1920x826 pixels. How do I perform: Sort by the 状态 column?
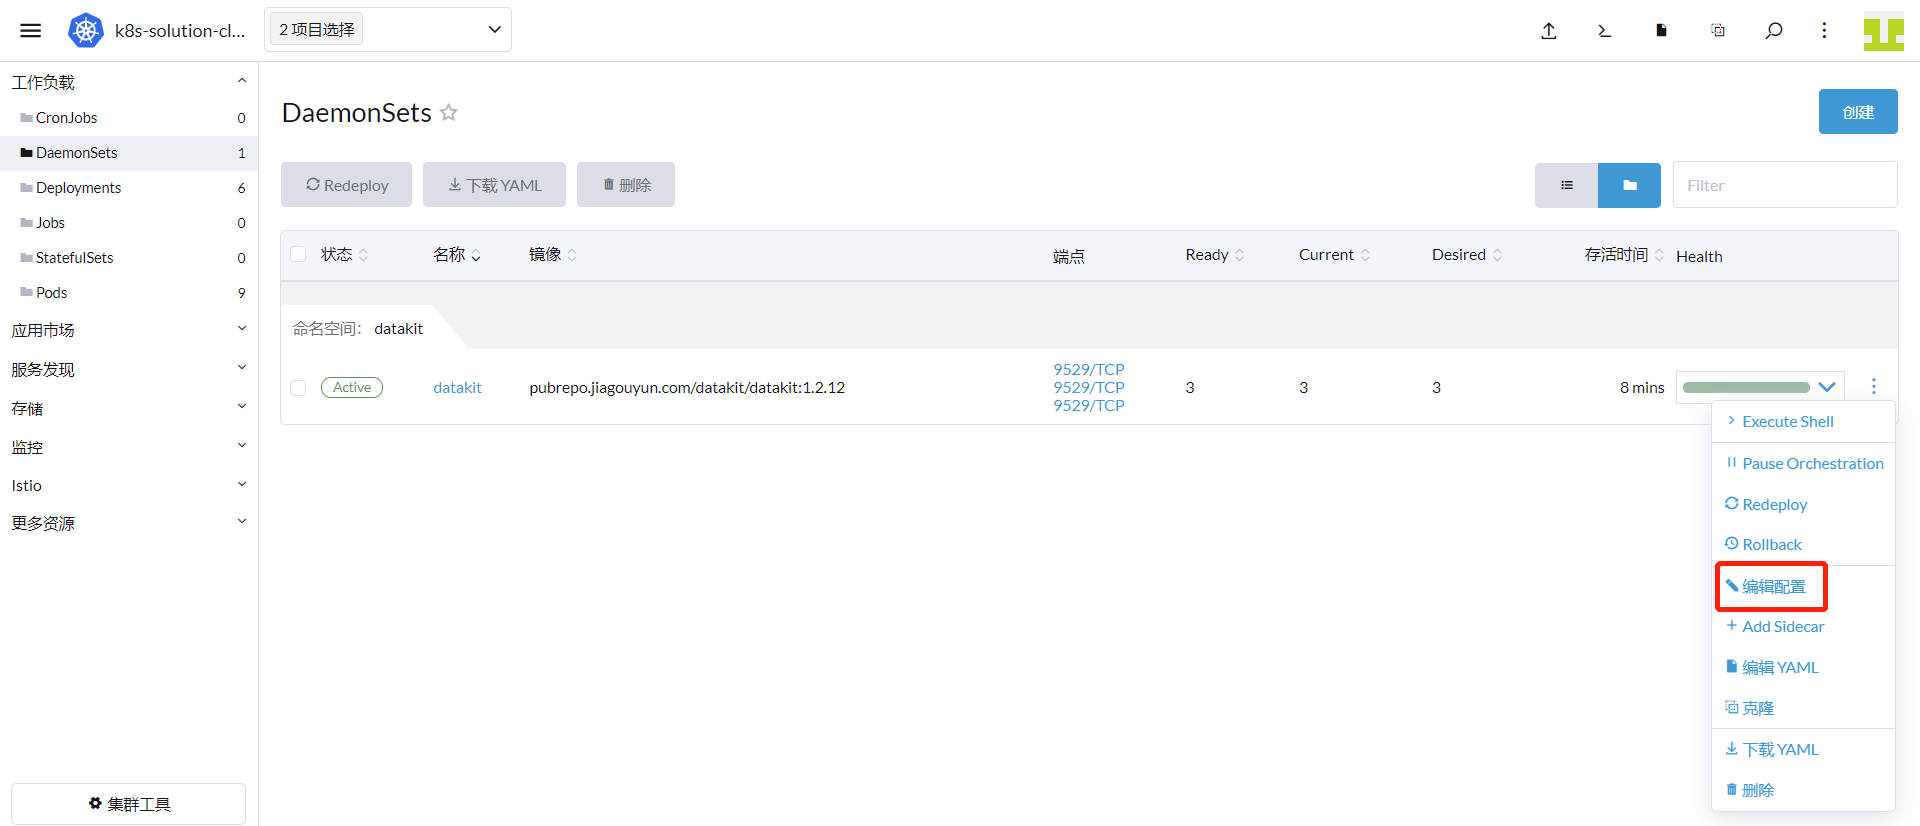[x=344, y=255]
